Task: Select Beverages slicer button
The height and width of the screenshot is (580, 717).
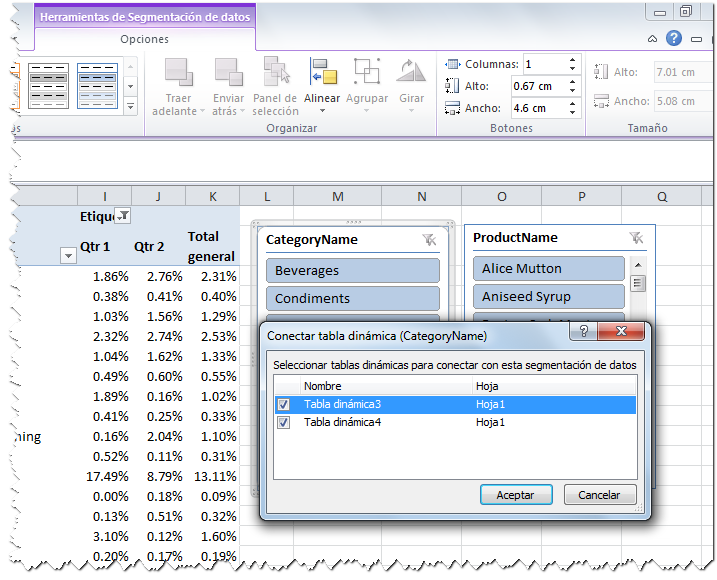Action: coord(353,270)
